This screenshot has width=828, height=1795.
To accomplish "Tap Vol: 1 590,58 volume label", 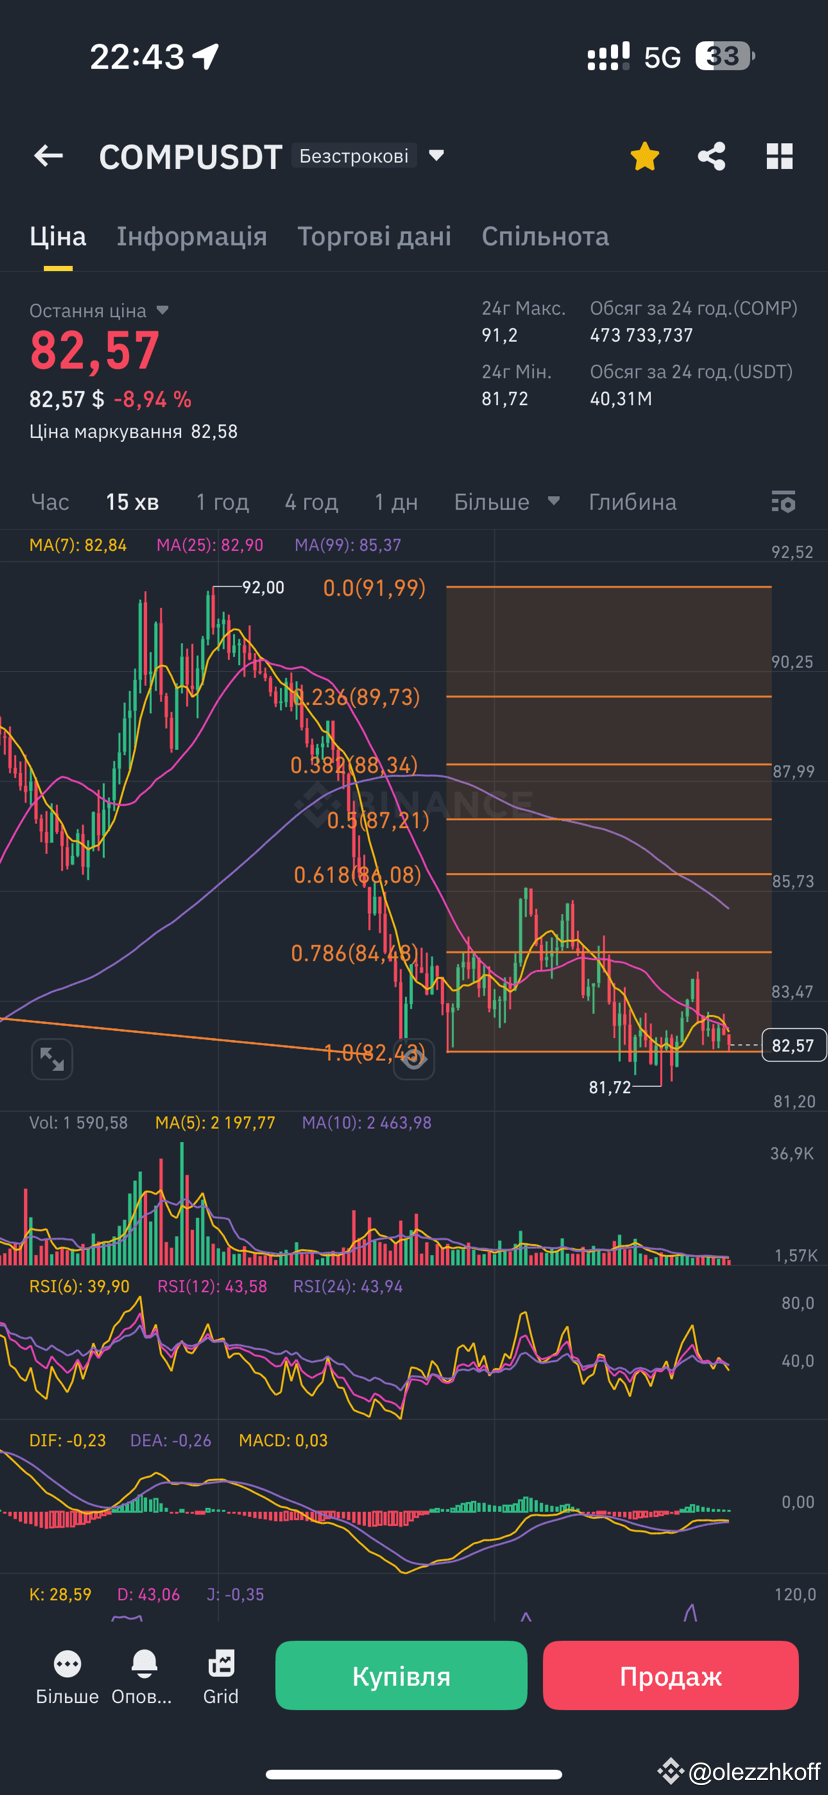I will point(79,1123).
